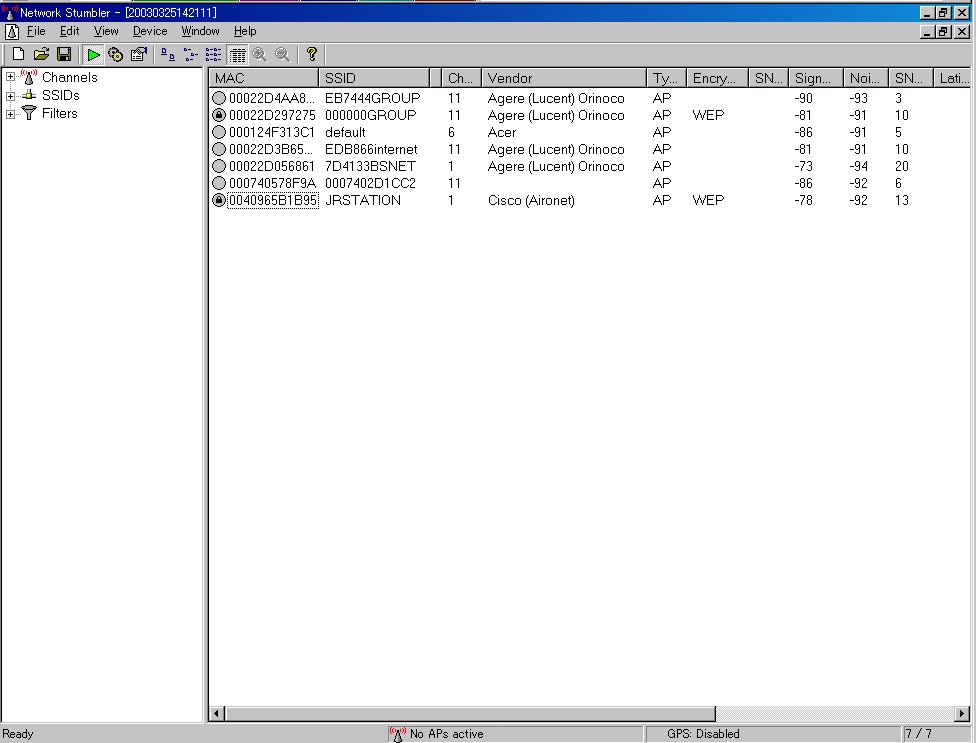976x743 pixels.
Task: Open the Edit menu
Action: click(x=70, y=31)
